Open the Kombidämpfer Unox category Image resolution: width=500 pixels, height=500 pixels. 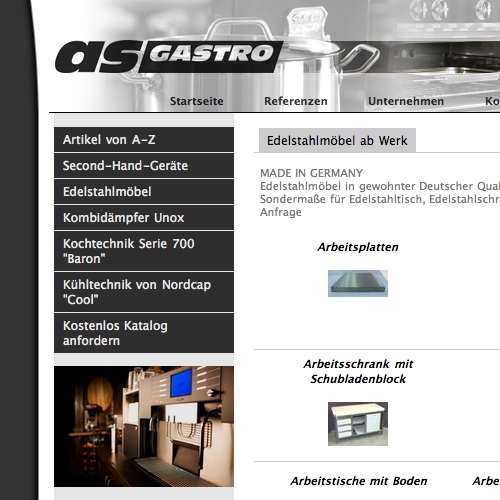[144, 217]
